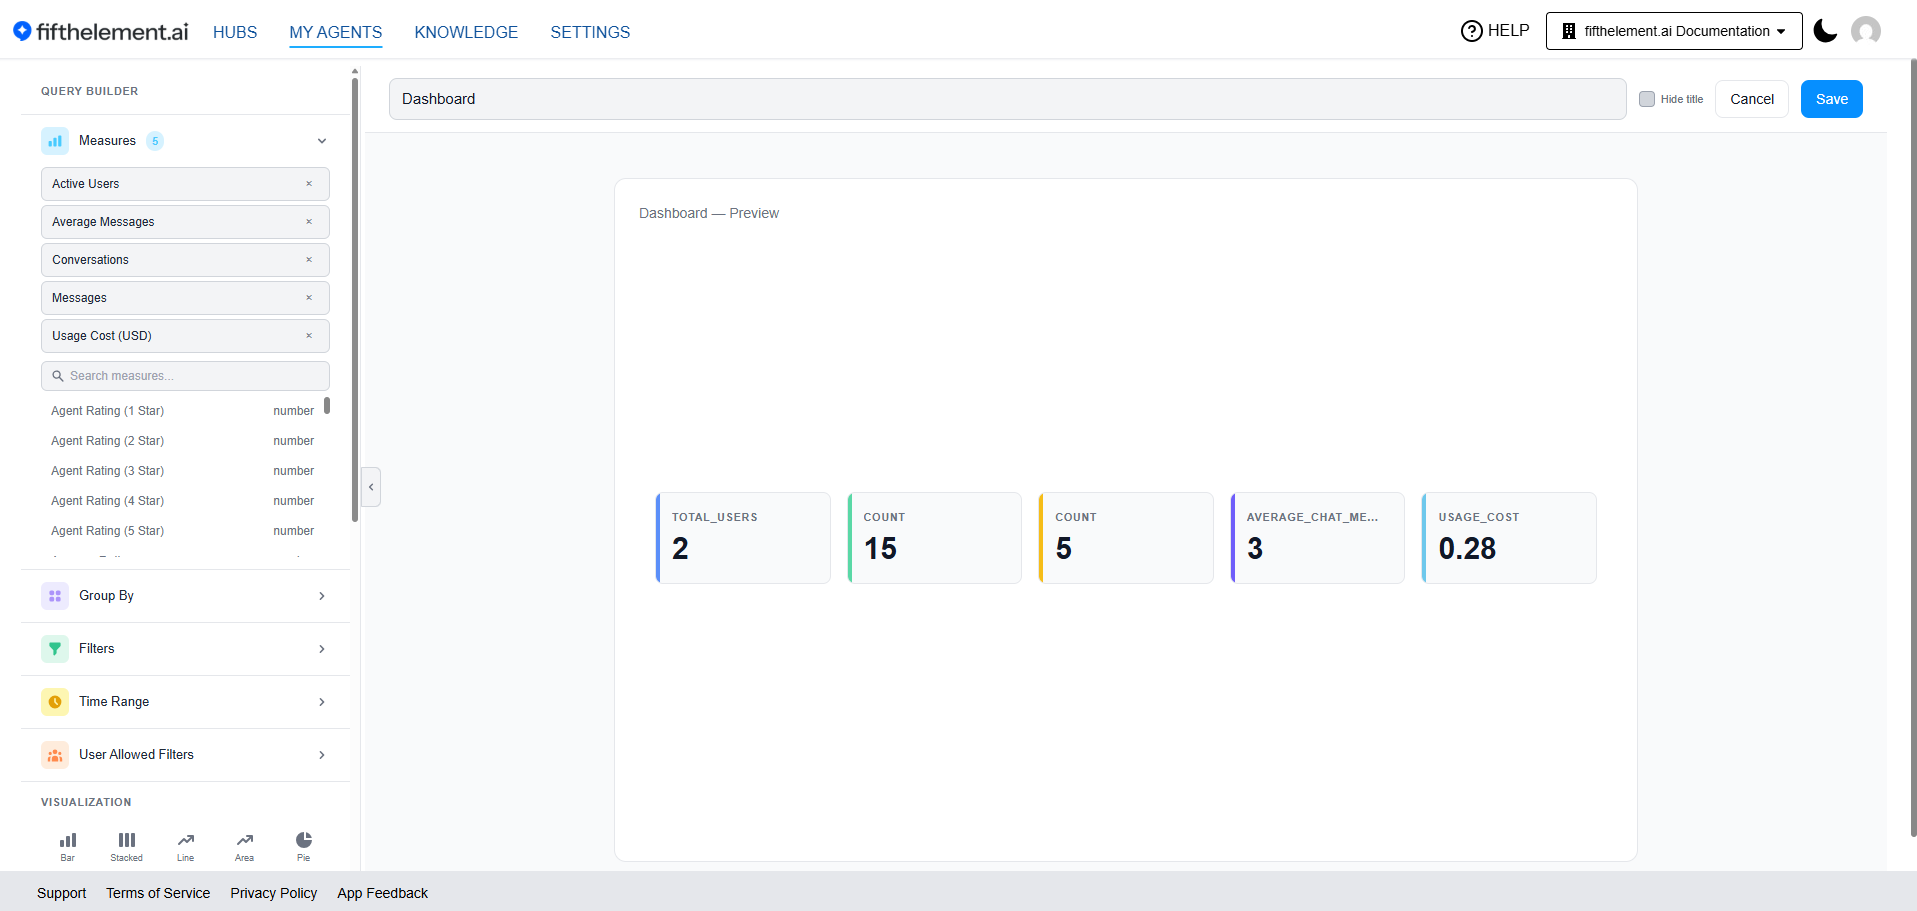Go to the MY AGENTS tab
The width and height of the screenshot is (1917, 911).
pyautogui.click(x=336, y=32)
